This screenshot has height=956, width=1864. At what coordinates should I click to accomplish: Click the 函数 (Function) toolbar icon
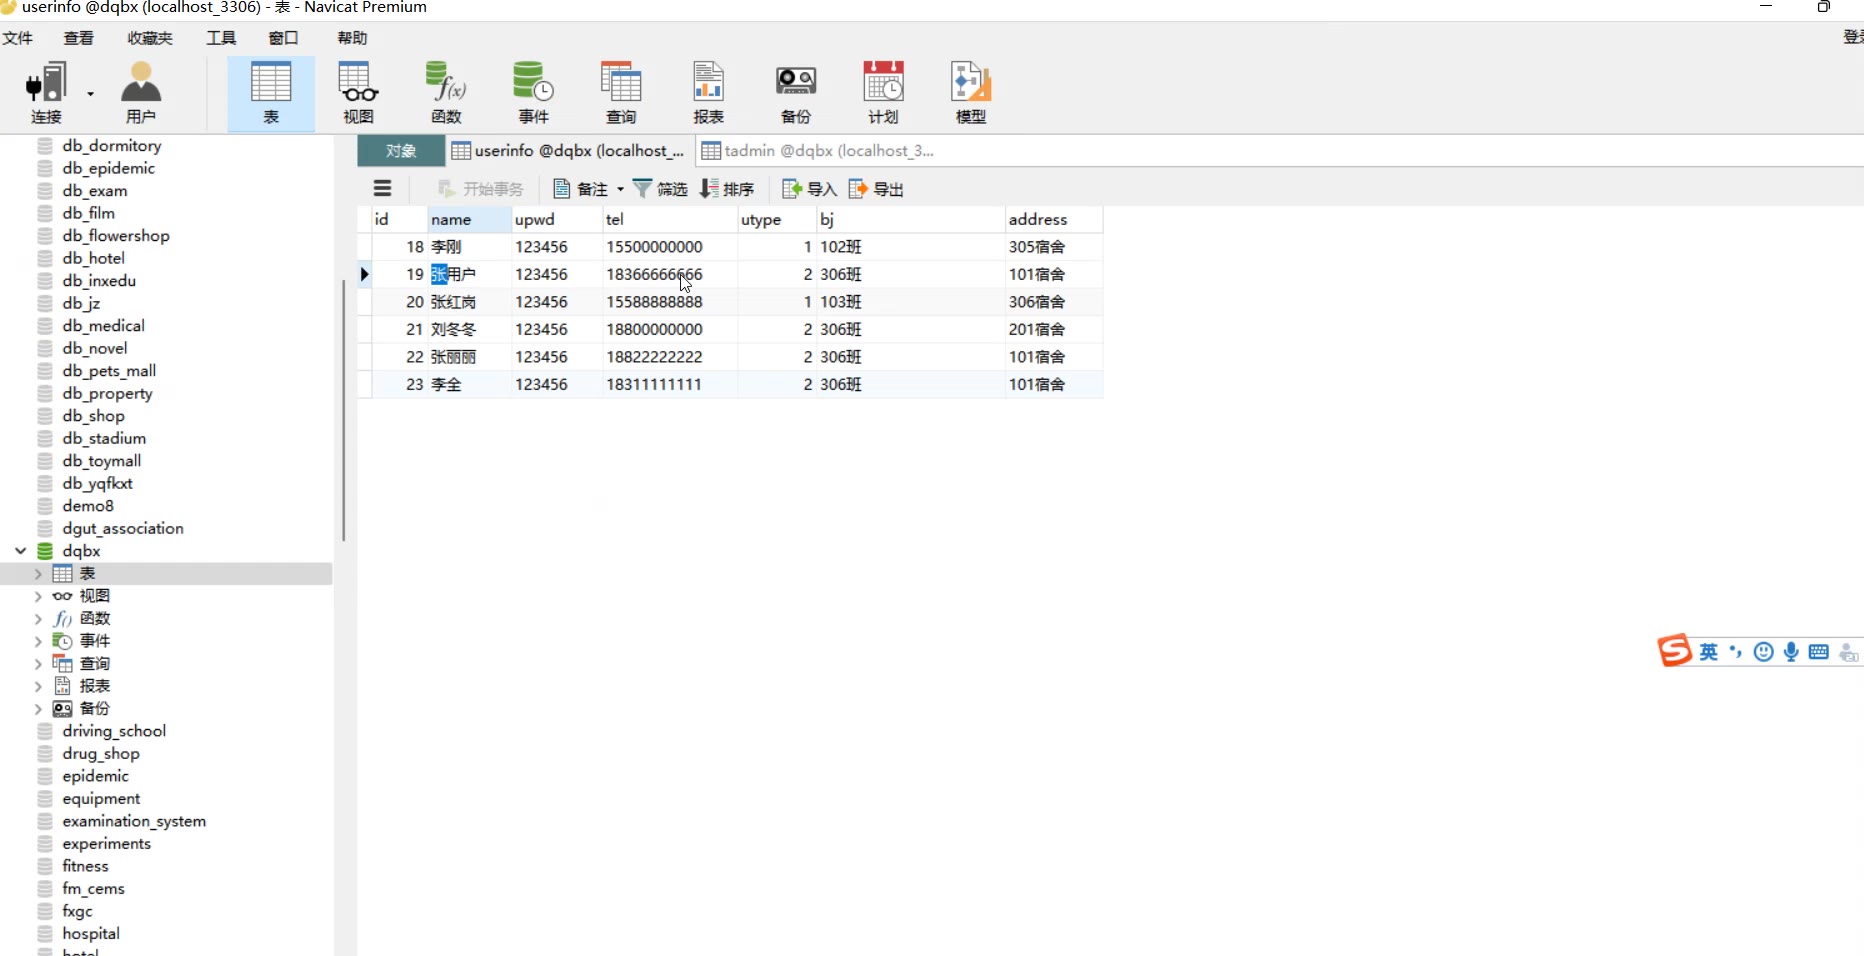(446, 93)
